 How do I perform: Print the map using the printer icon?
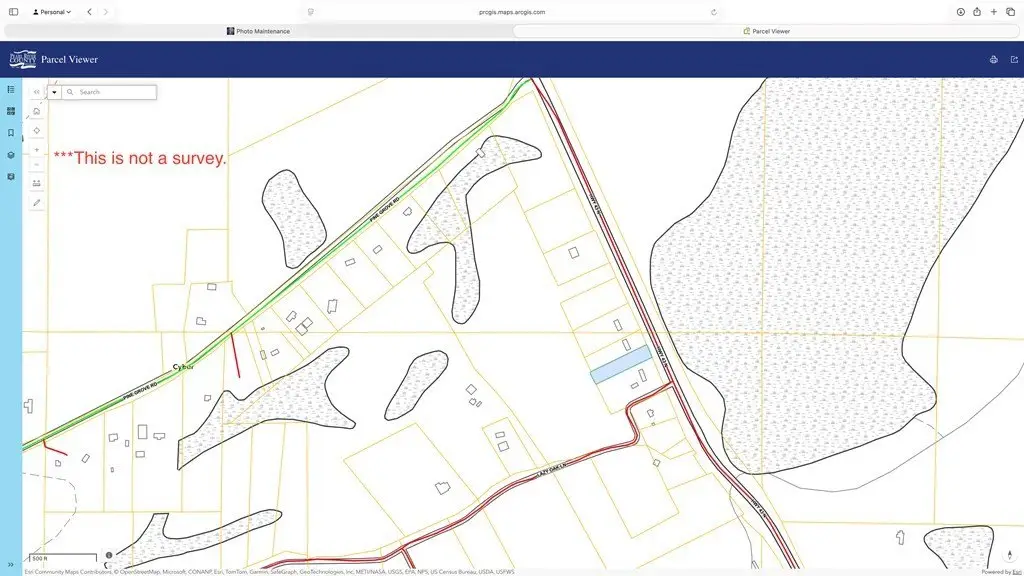click(993, 60)
